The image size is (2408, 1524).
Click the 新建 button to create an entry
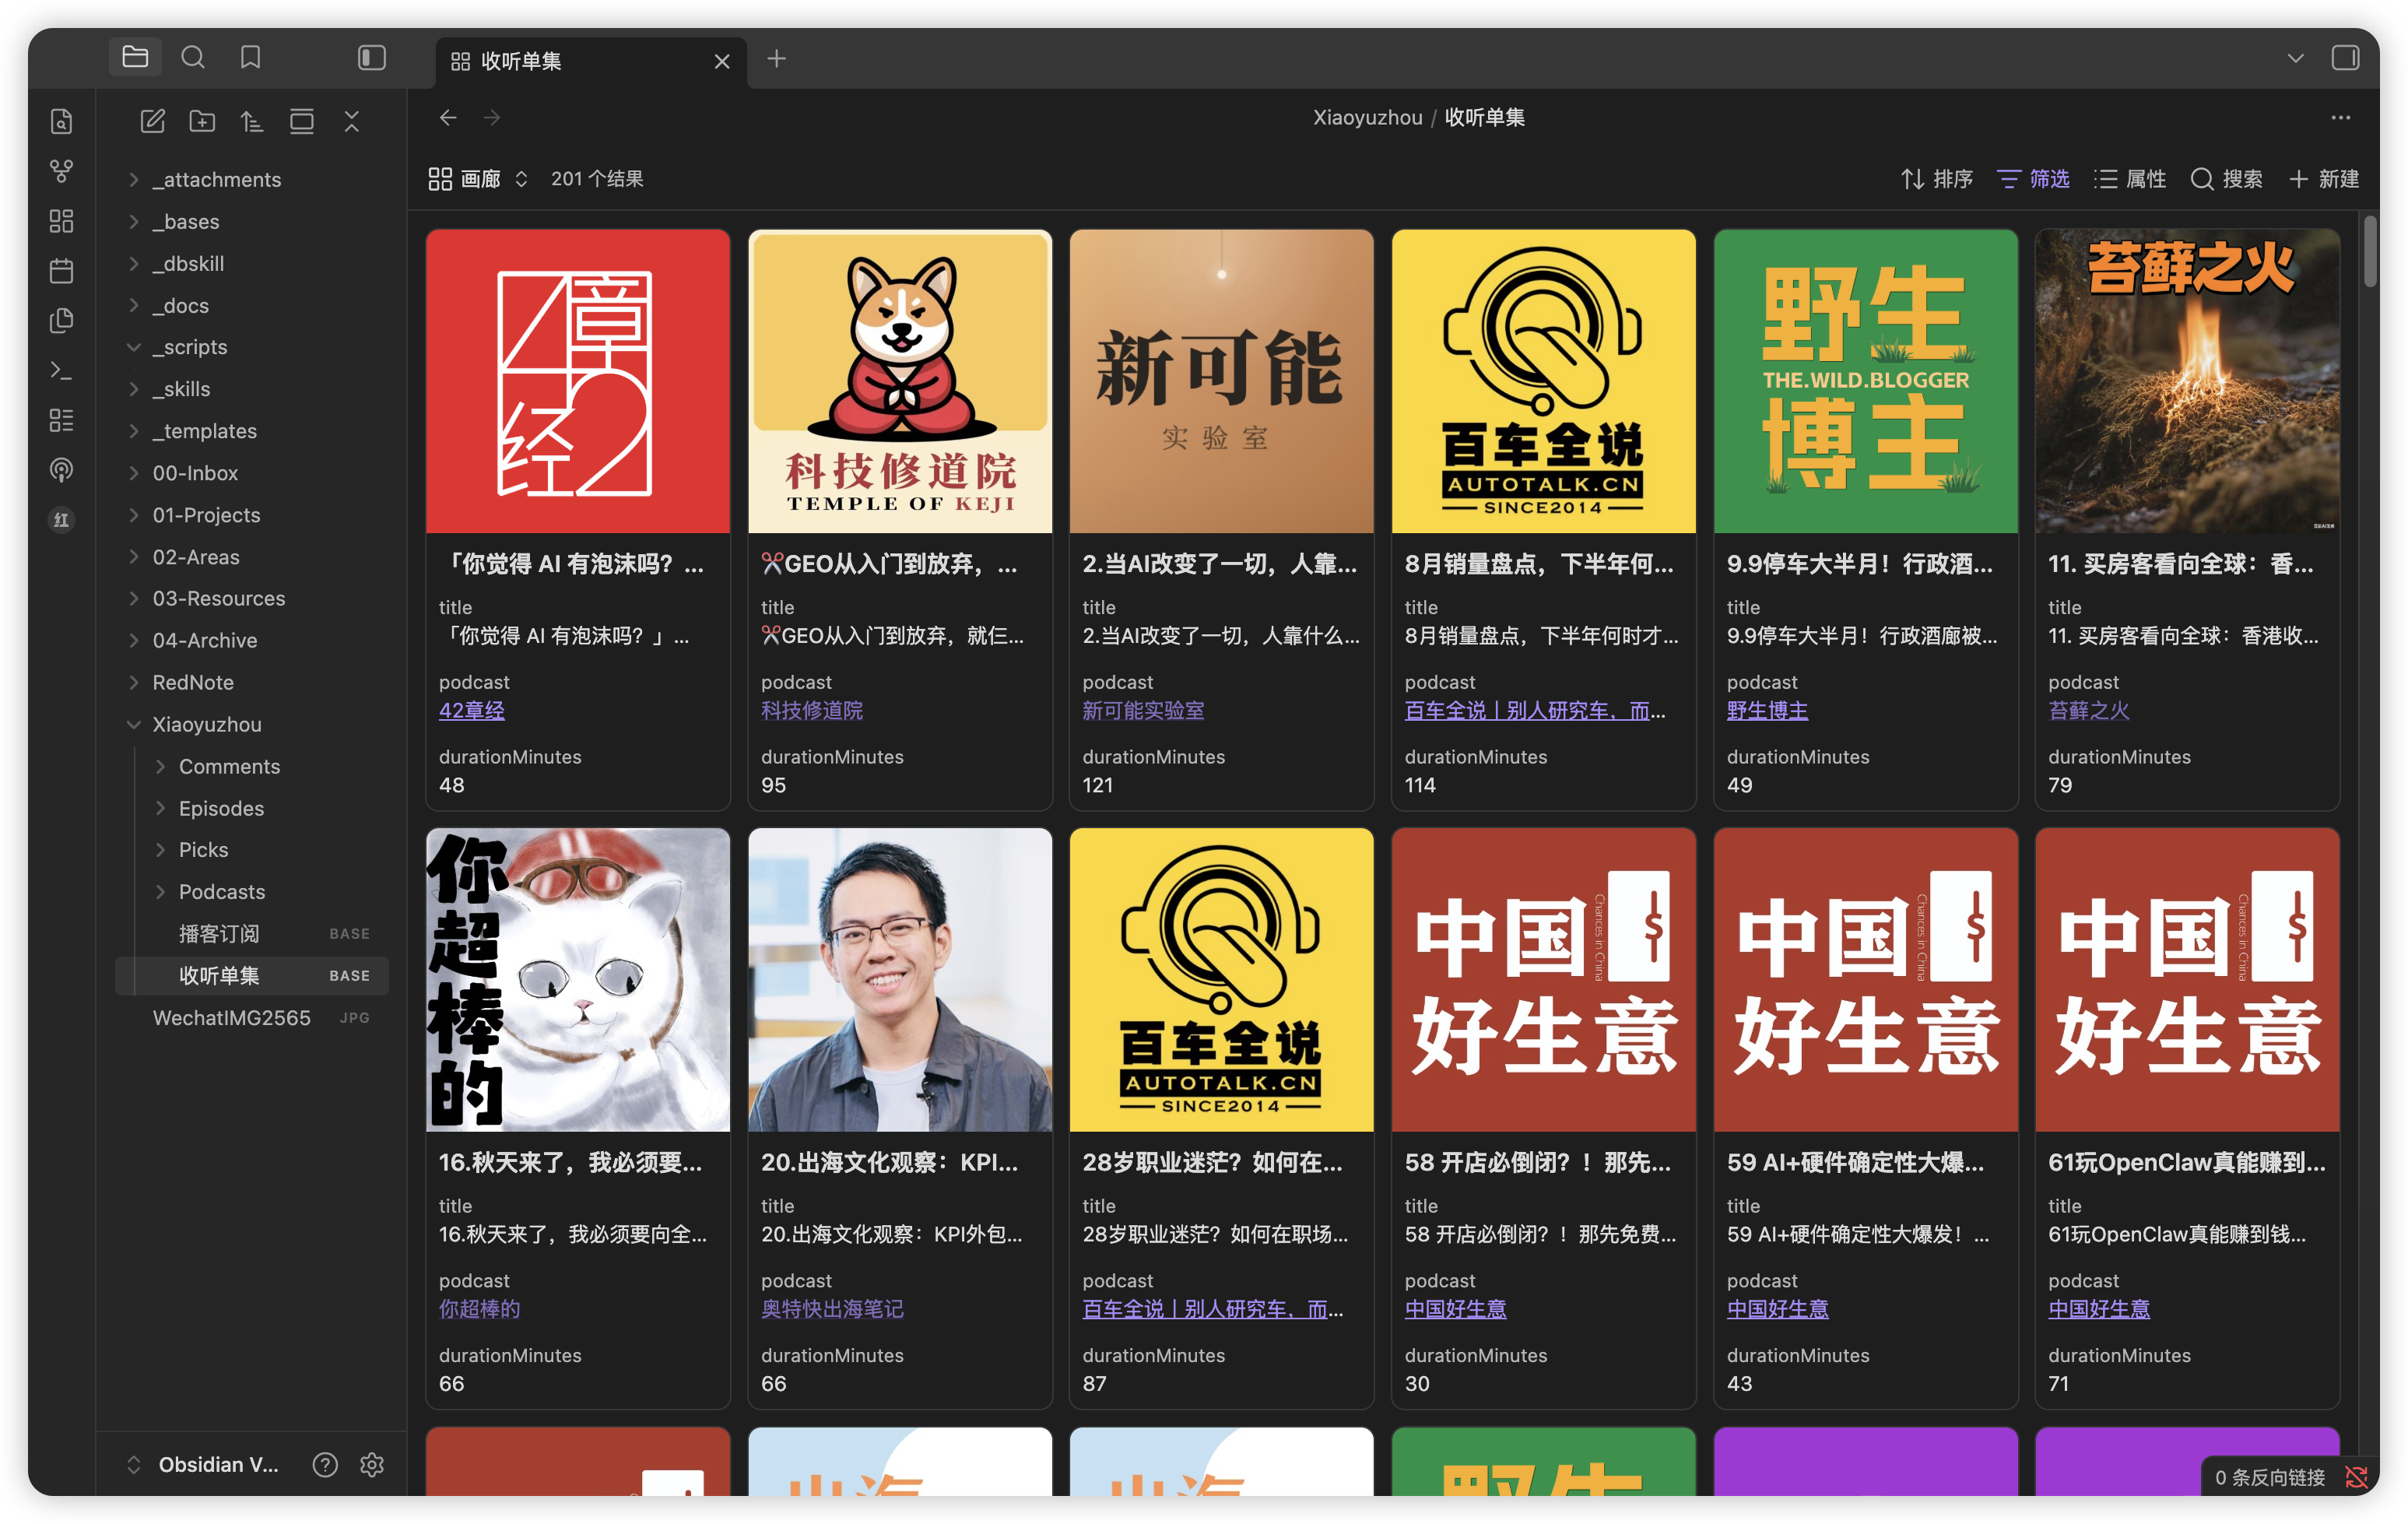[x=2324, y=179]
